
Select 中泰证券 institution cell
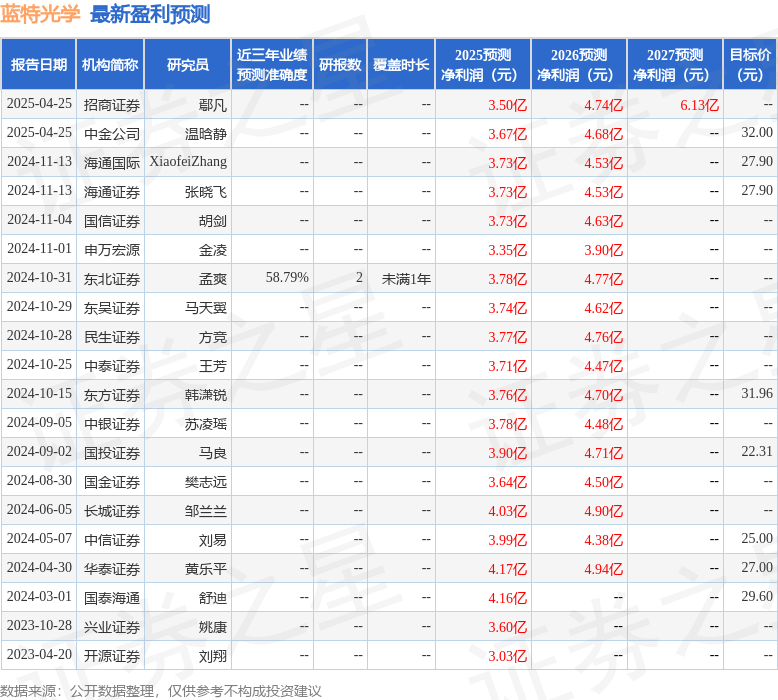coord(112,366)
